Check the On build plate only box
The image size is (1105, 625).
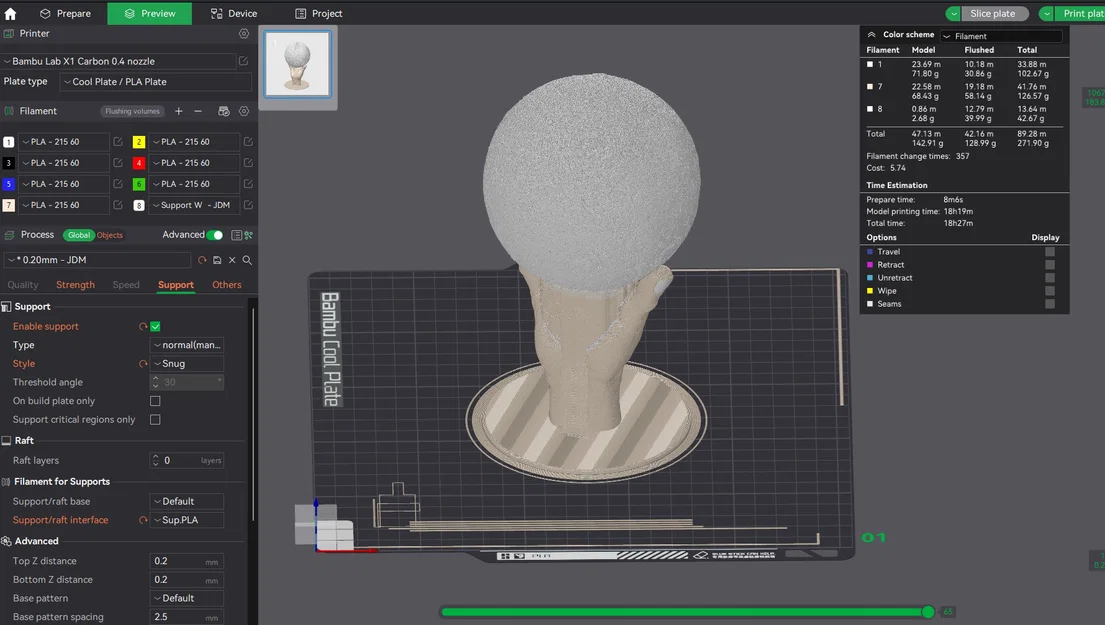coord(155,401)
